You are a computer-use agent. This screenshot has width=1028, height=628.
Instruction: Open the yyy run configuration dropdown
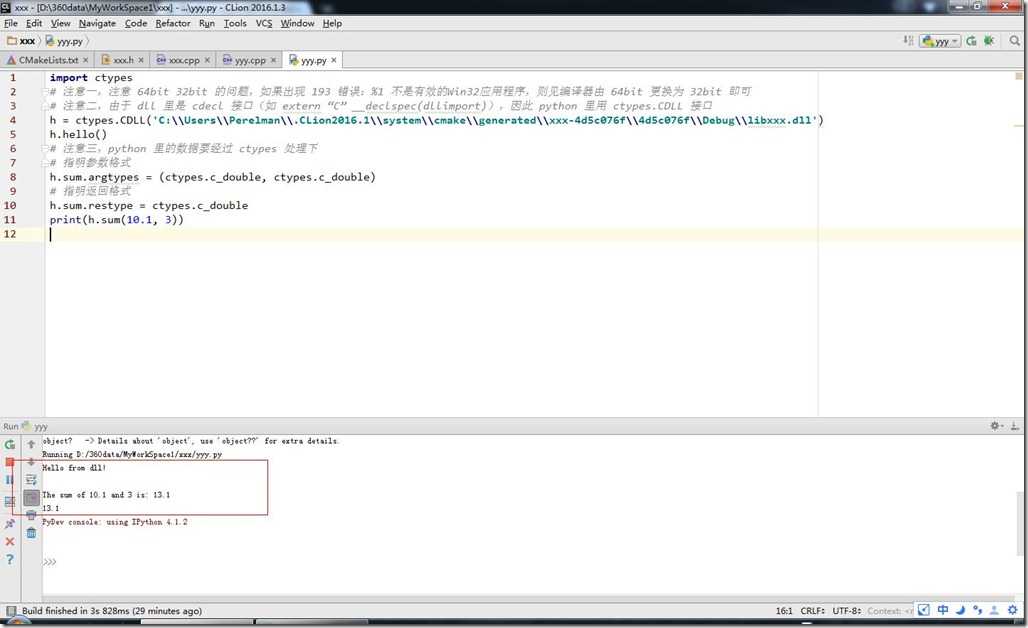pos(940,41)
